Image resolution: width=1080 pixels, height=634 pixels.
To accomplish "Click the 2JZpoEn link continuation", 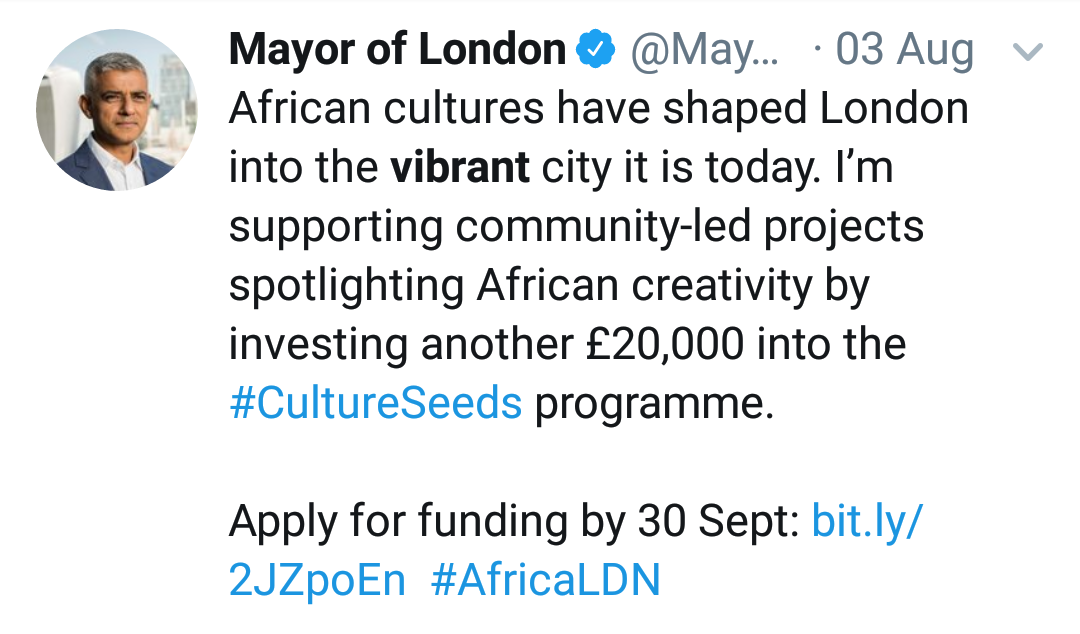I will (x=317, y=580).
